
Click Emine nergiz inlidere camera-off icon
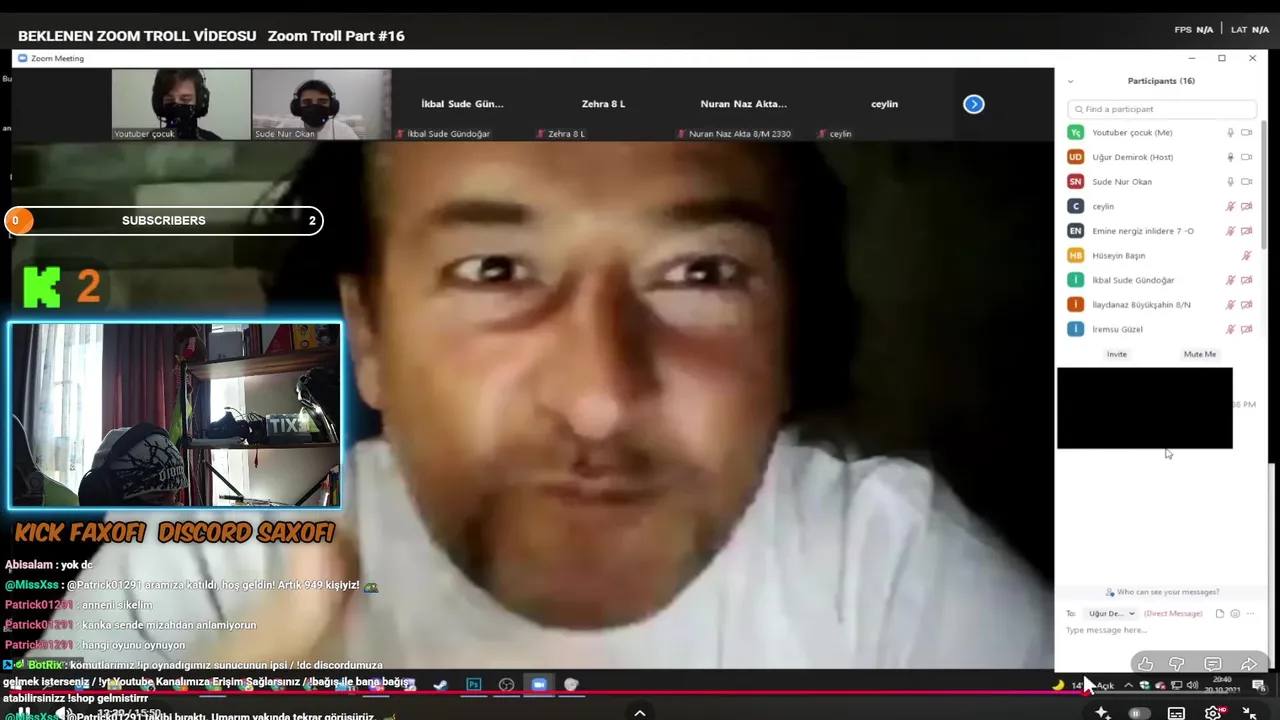click(x=1246, y=231)
